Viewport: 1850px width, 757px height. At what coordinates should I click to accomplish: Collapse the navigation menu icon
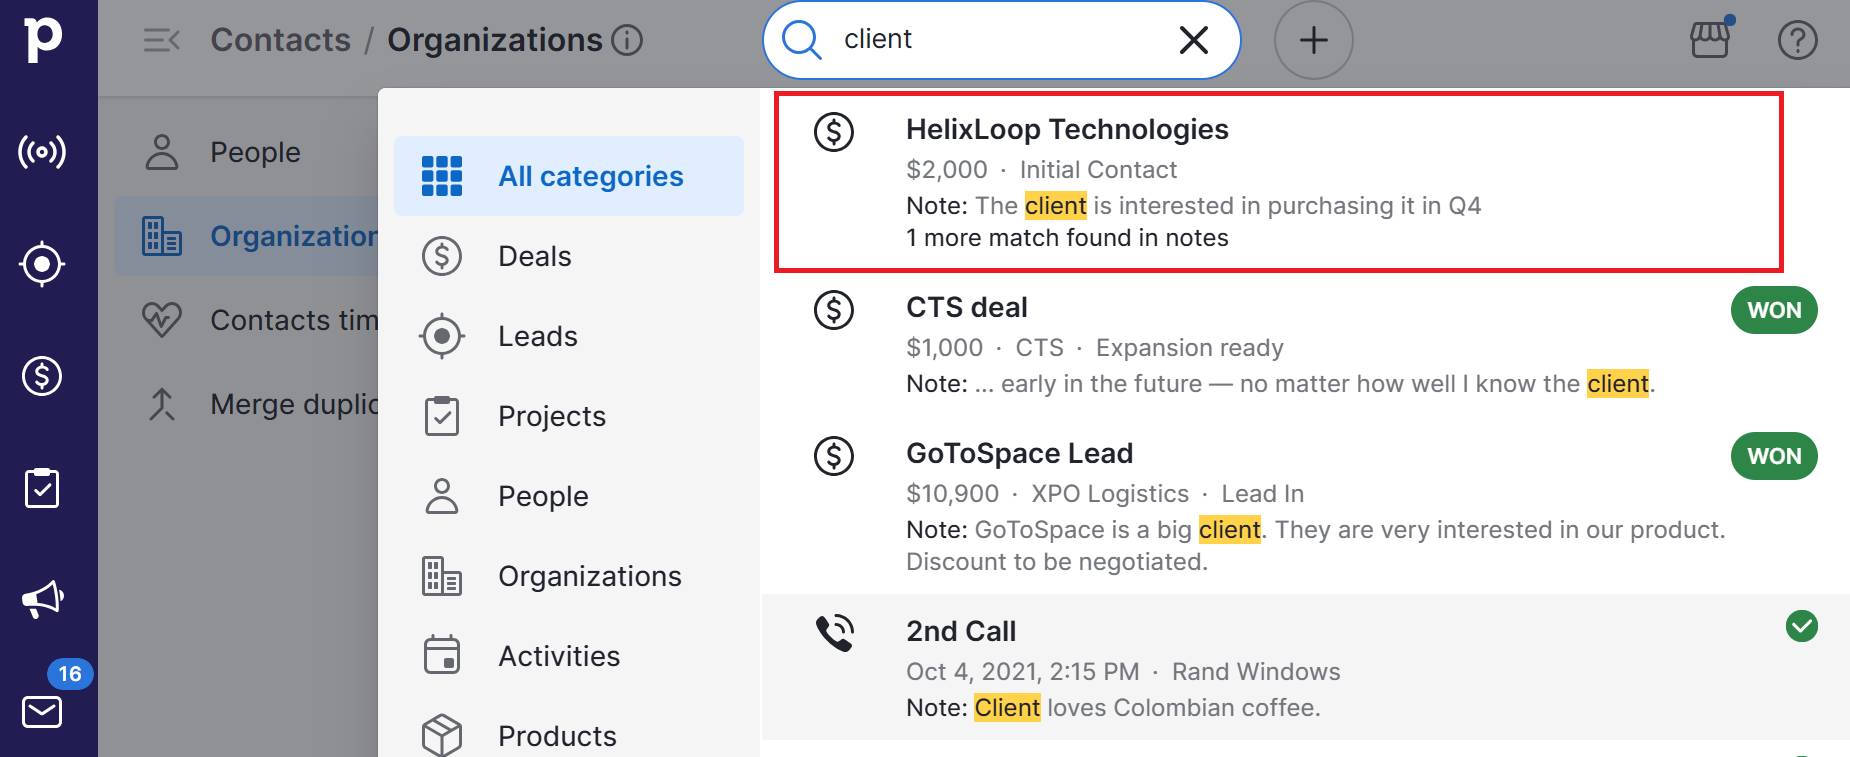[161, 40]
